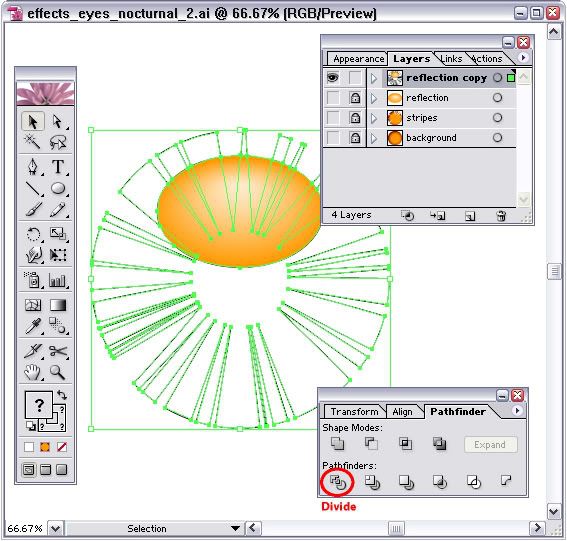Toggle lock on reflection copy layer
Viewport: 567px width, 541px height.
355,78
